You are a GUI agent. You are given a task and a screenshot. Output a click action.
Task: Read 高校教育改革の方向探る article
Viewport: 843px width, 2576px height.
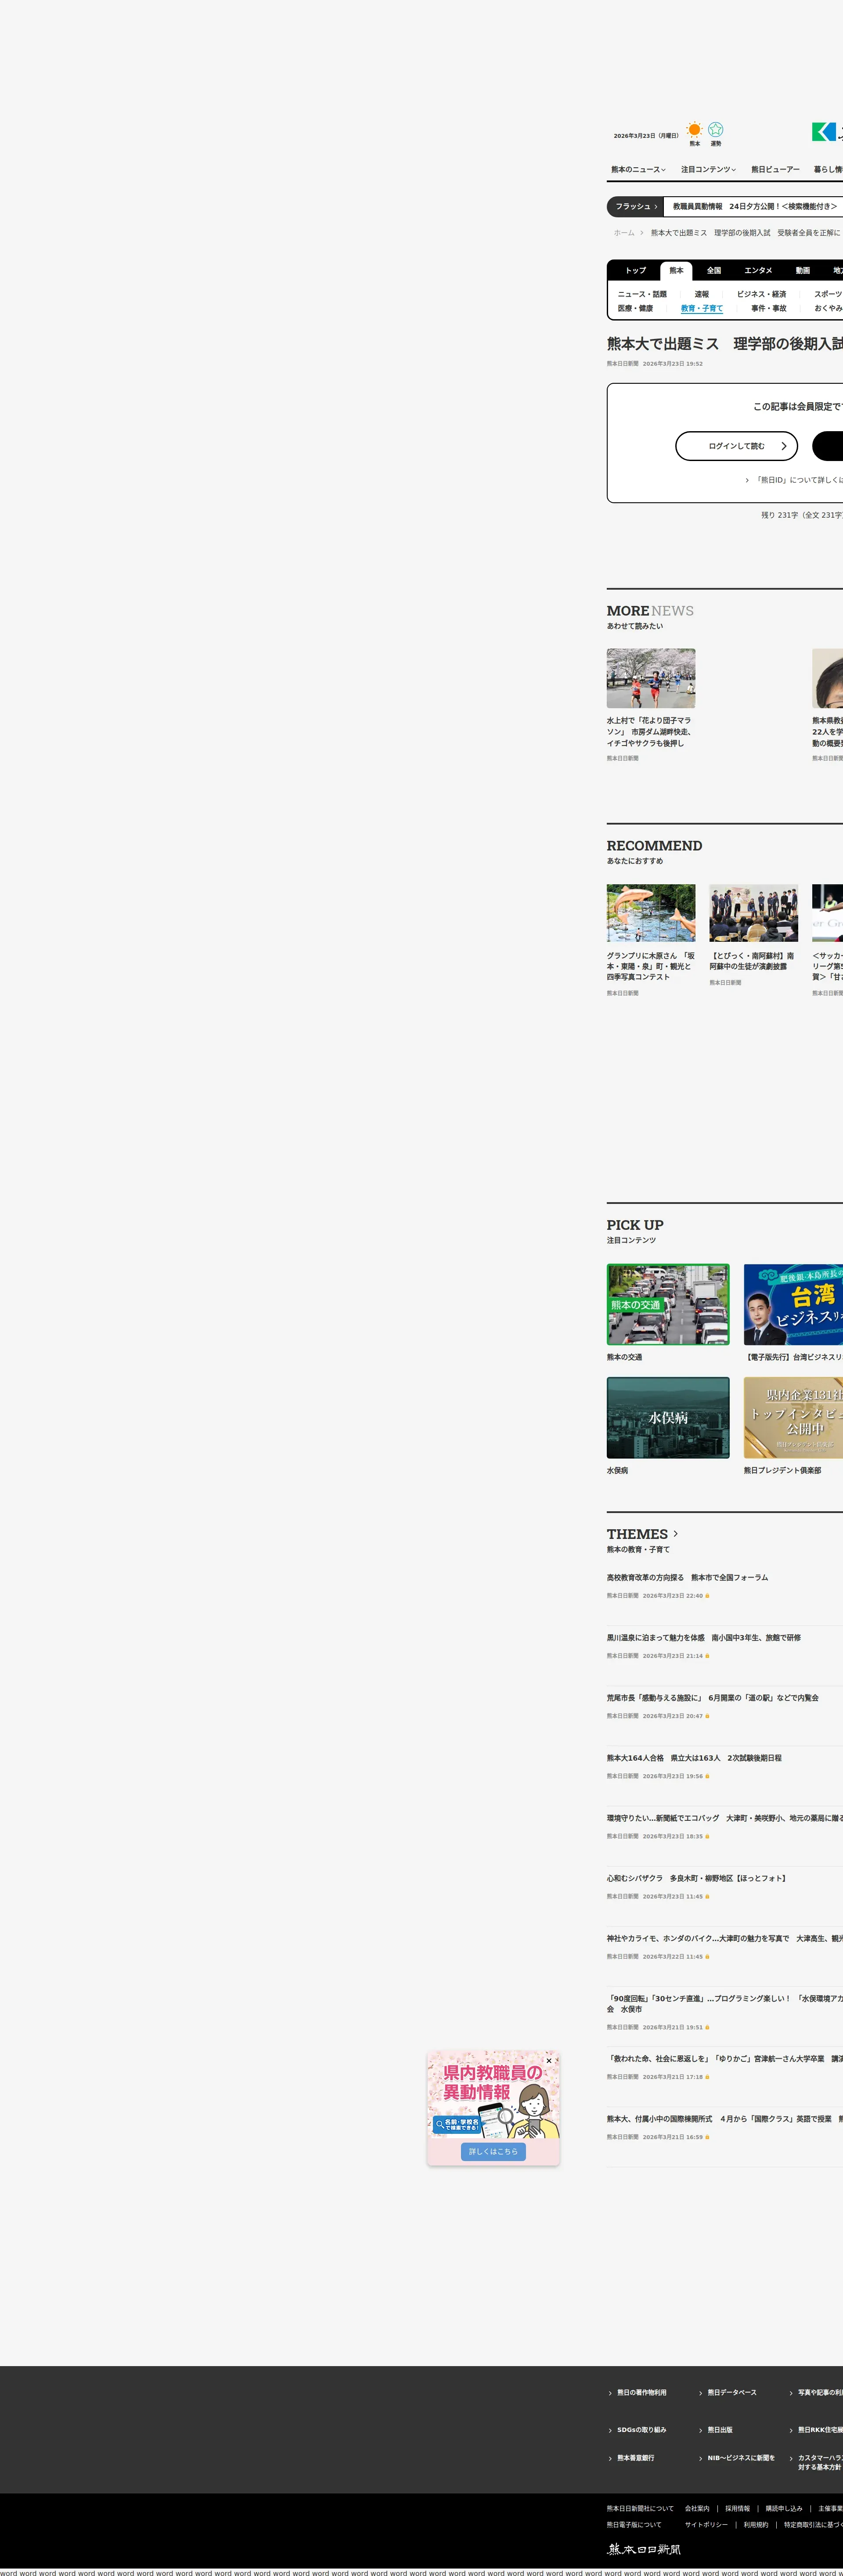tap(688, 1578)
